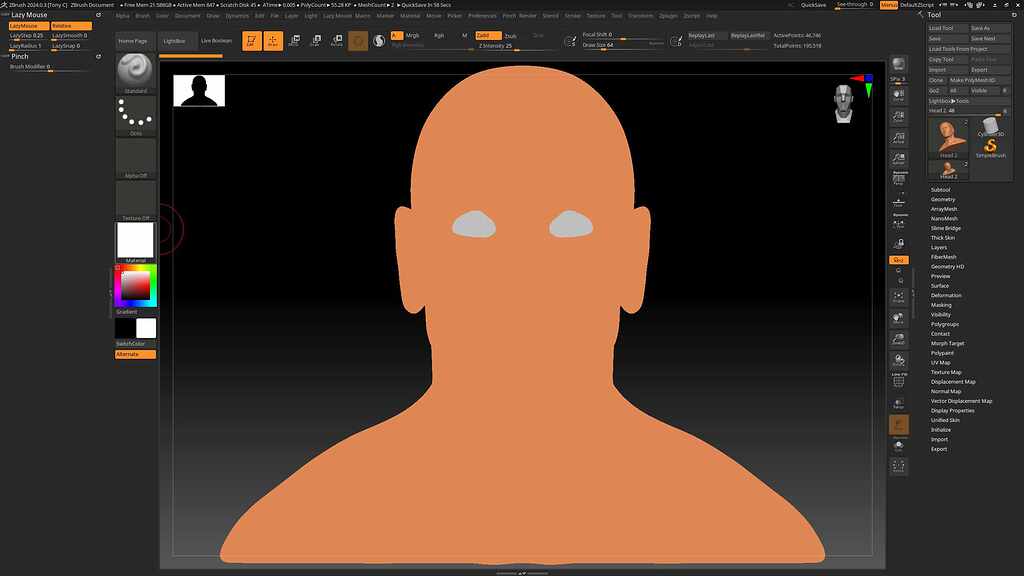Toggle the Mrgb paint mode
The width and height of the screenshot is (1024, 576).
[x=412, y=35]
